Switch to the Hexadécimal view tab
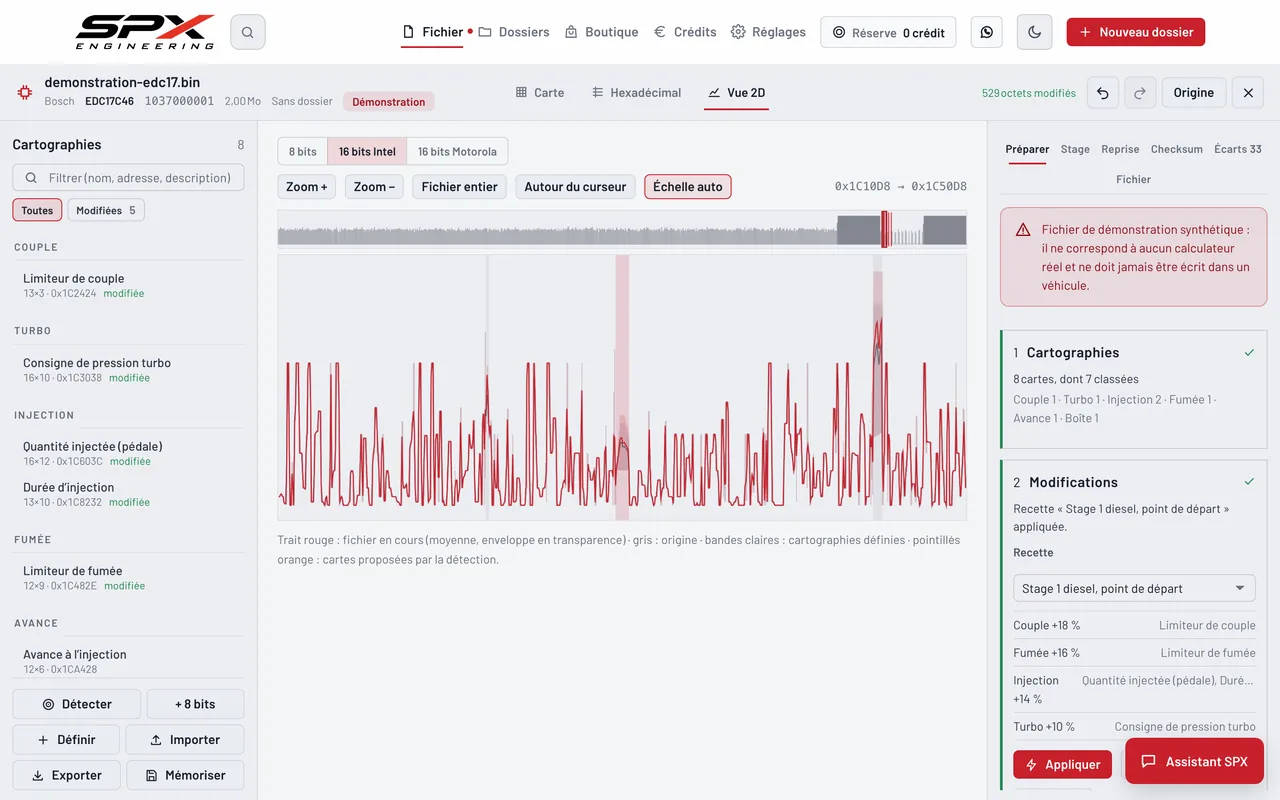This screenshot has height=800, width=1280. coord(636,92)
